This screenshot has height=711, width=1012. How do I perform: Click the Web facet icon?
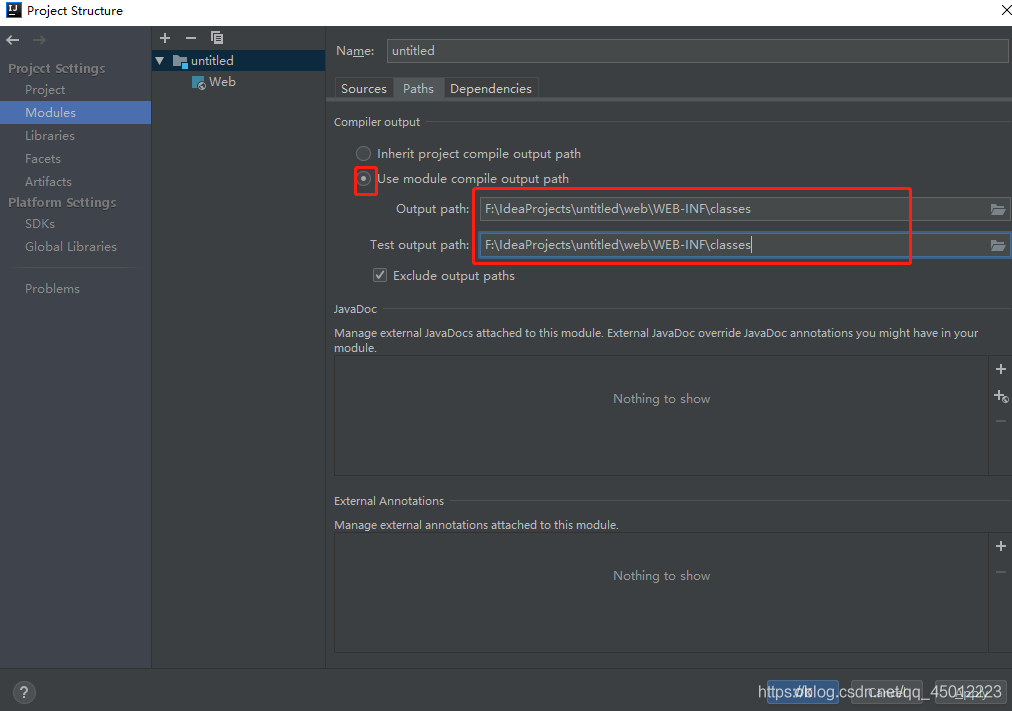(x=199, y=83)
